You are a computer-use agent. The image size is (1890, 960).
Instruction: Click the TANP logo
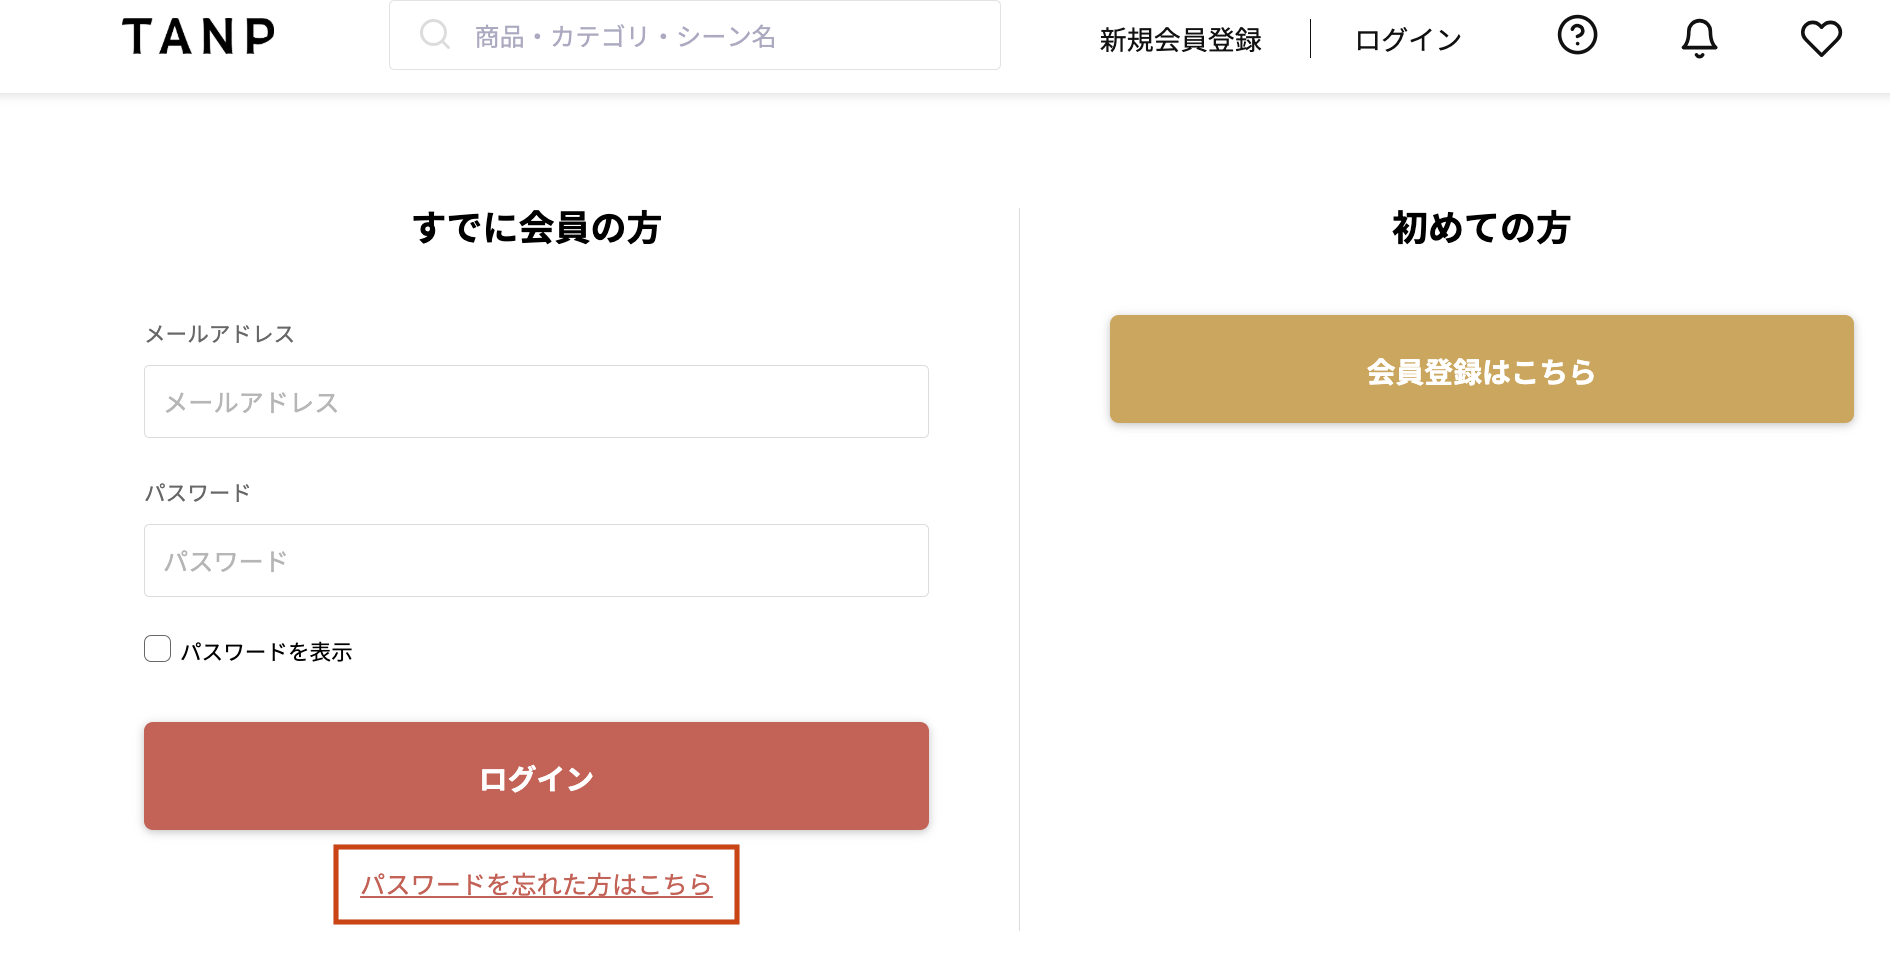tap(198, 35)
